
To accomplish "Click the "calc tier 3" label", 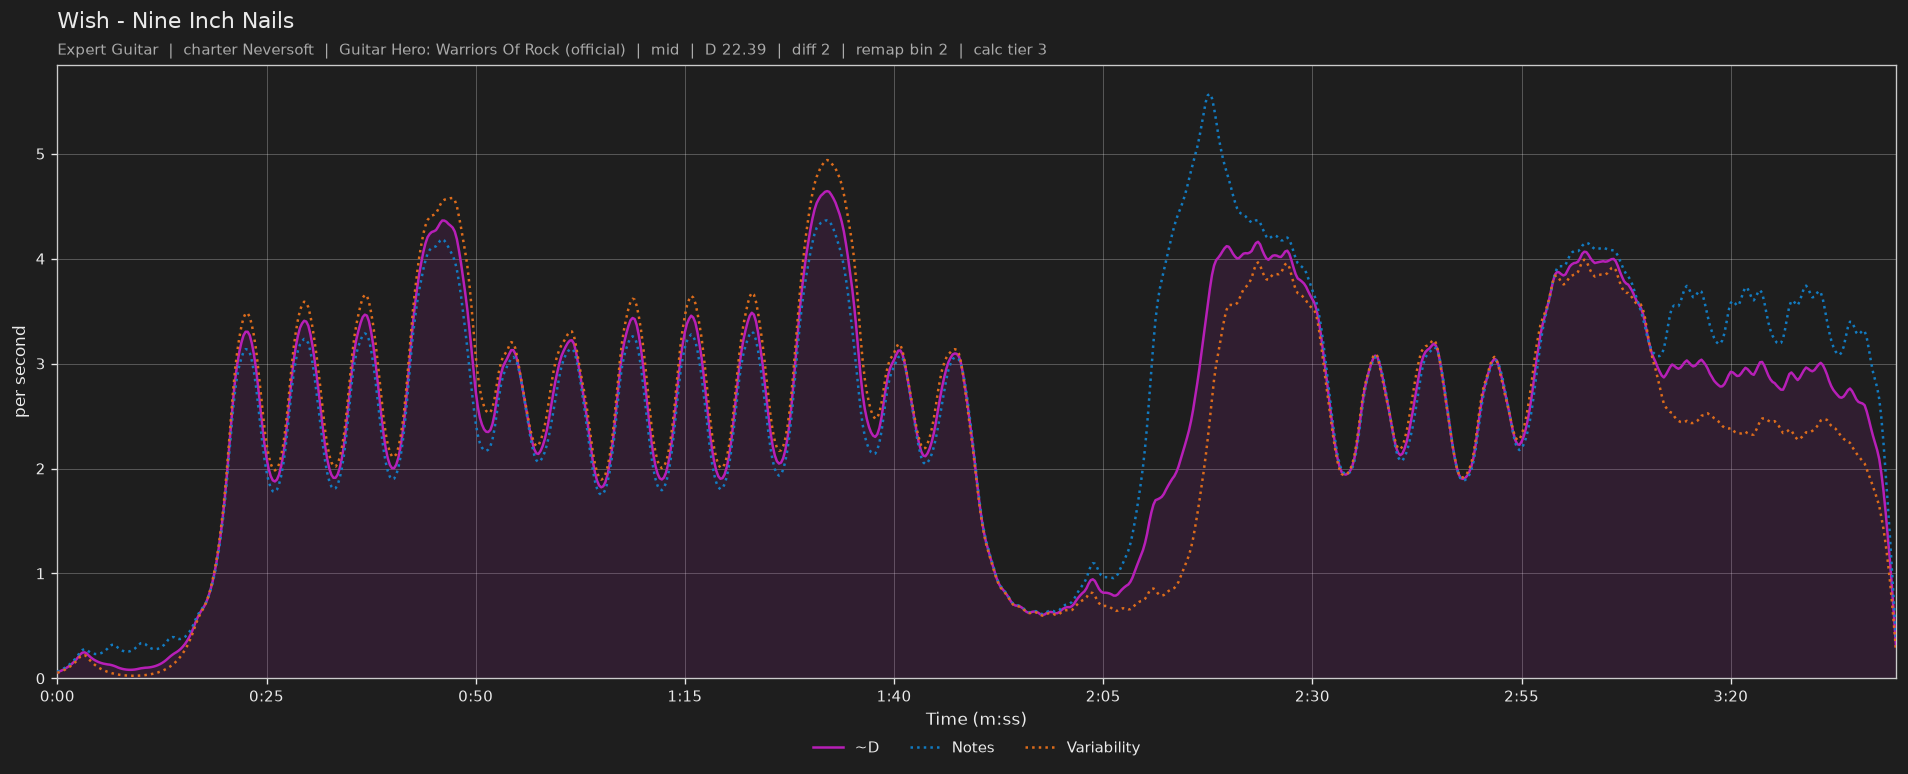I will pos(1010,50).
